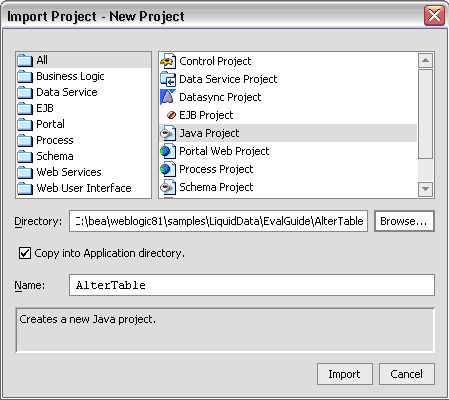Screen dimensions: 449x400
Task: Choose Datasync Project text
Action: click(220, 97)
